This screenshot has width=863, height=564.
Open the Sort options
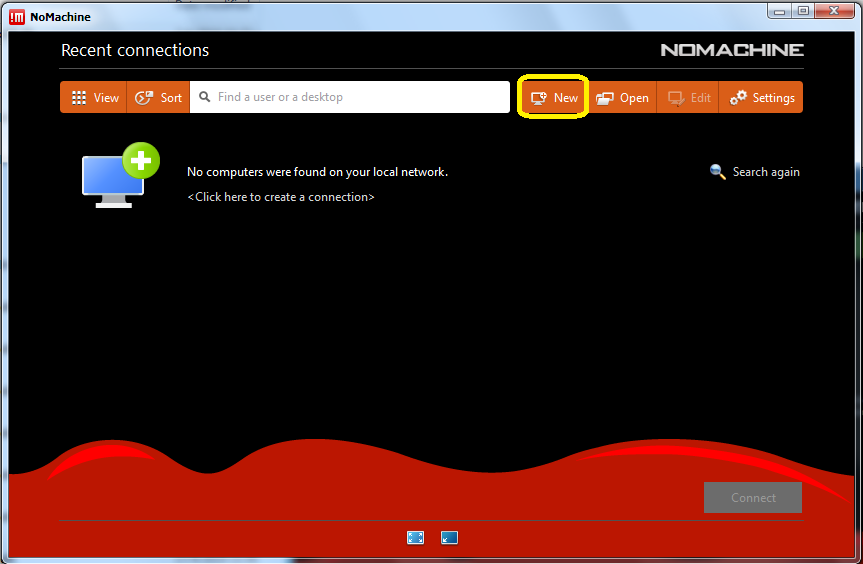tap(159, 98)
